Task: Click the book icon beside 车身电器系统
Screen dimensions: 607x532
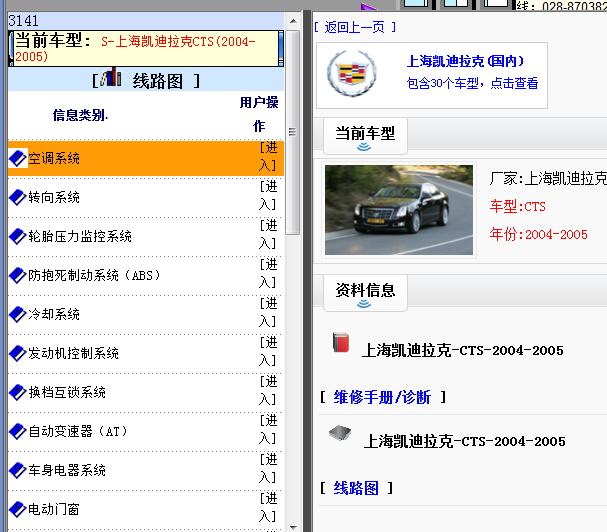Action: (18, 470)
